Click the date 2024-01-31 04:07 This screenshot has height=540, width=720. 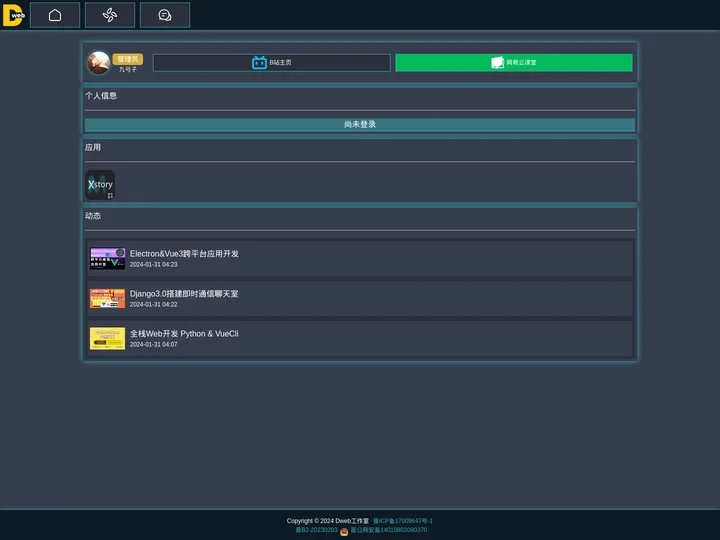[153, 344]
